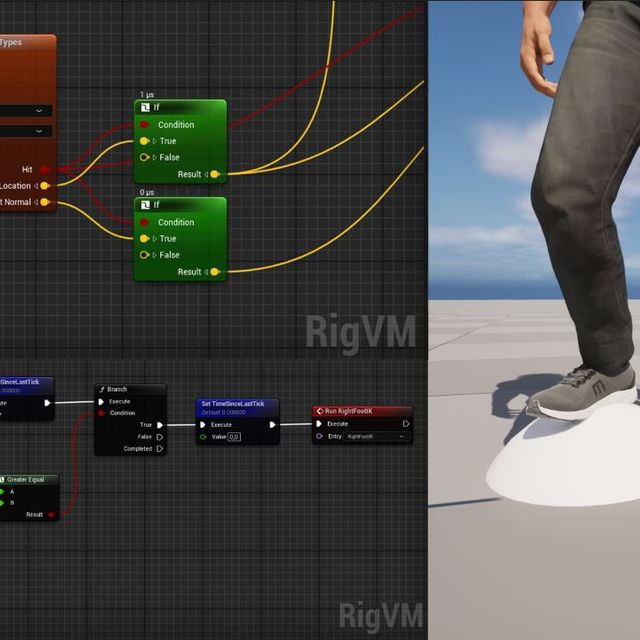The width and height of the screenshot is (640, 640).
Task: Expand the False pin on 1 µs If node
Action: pos(155,158)
